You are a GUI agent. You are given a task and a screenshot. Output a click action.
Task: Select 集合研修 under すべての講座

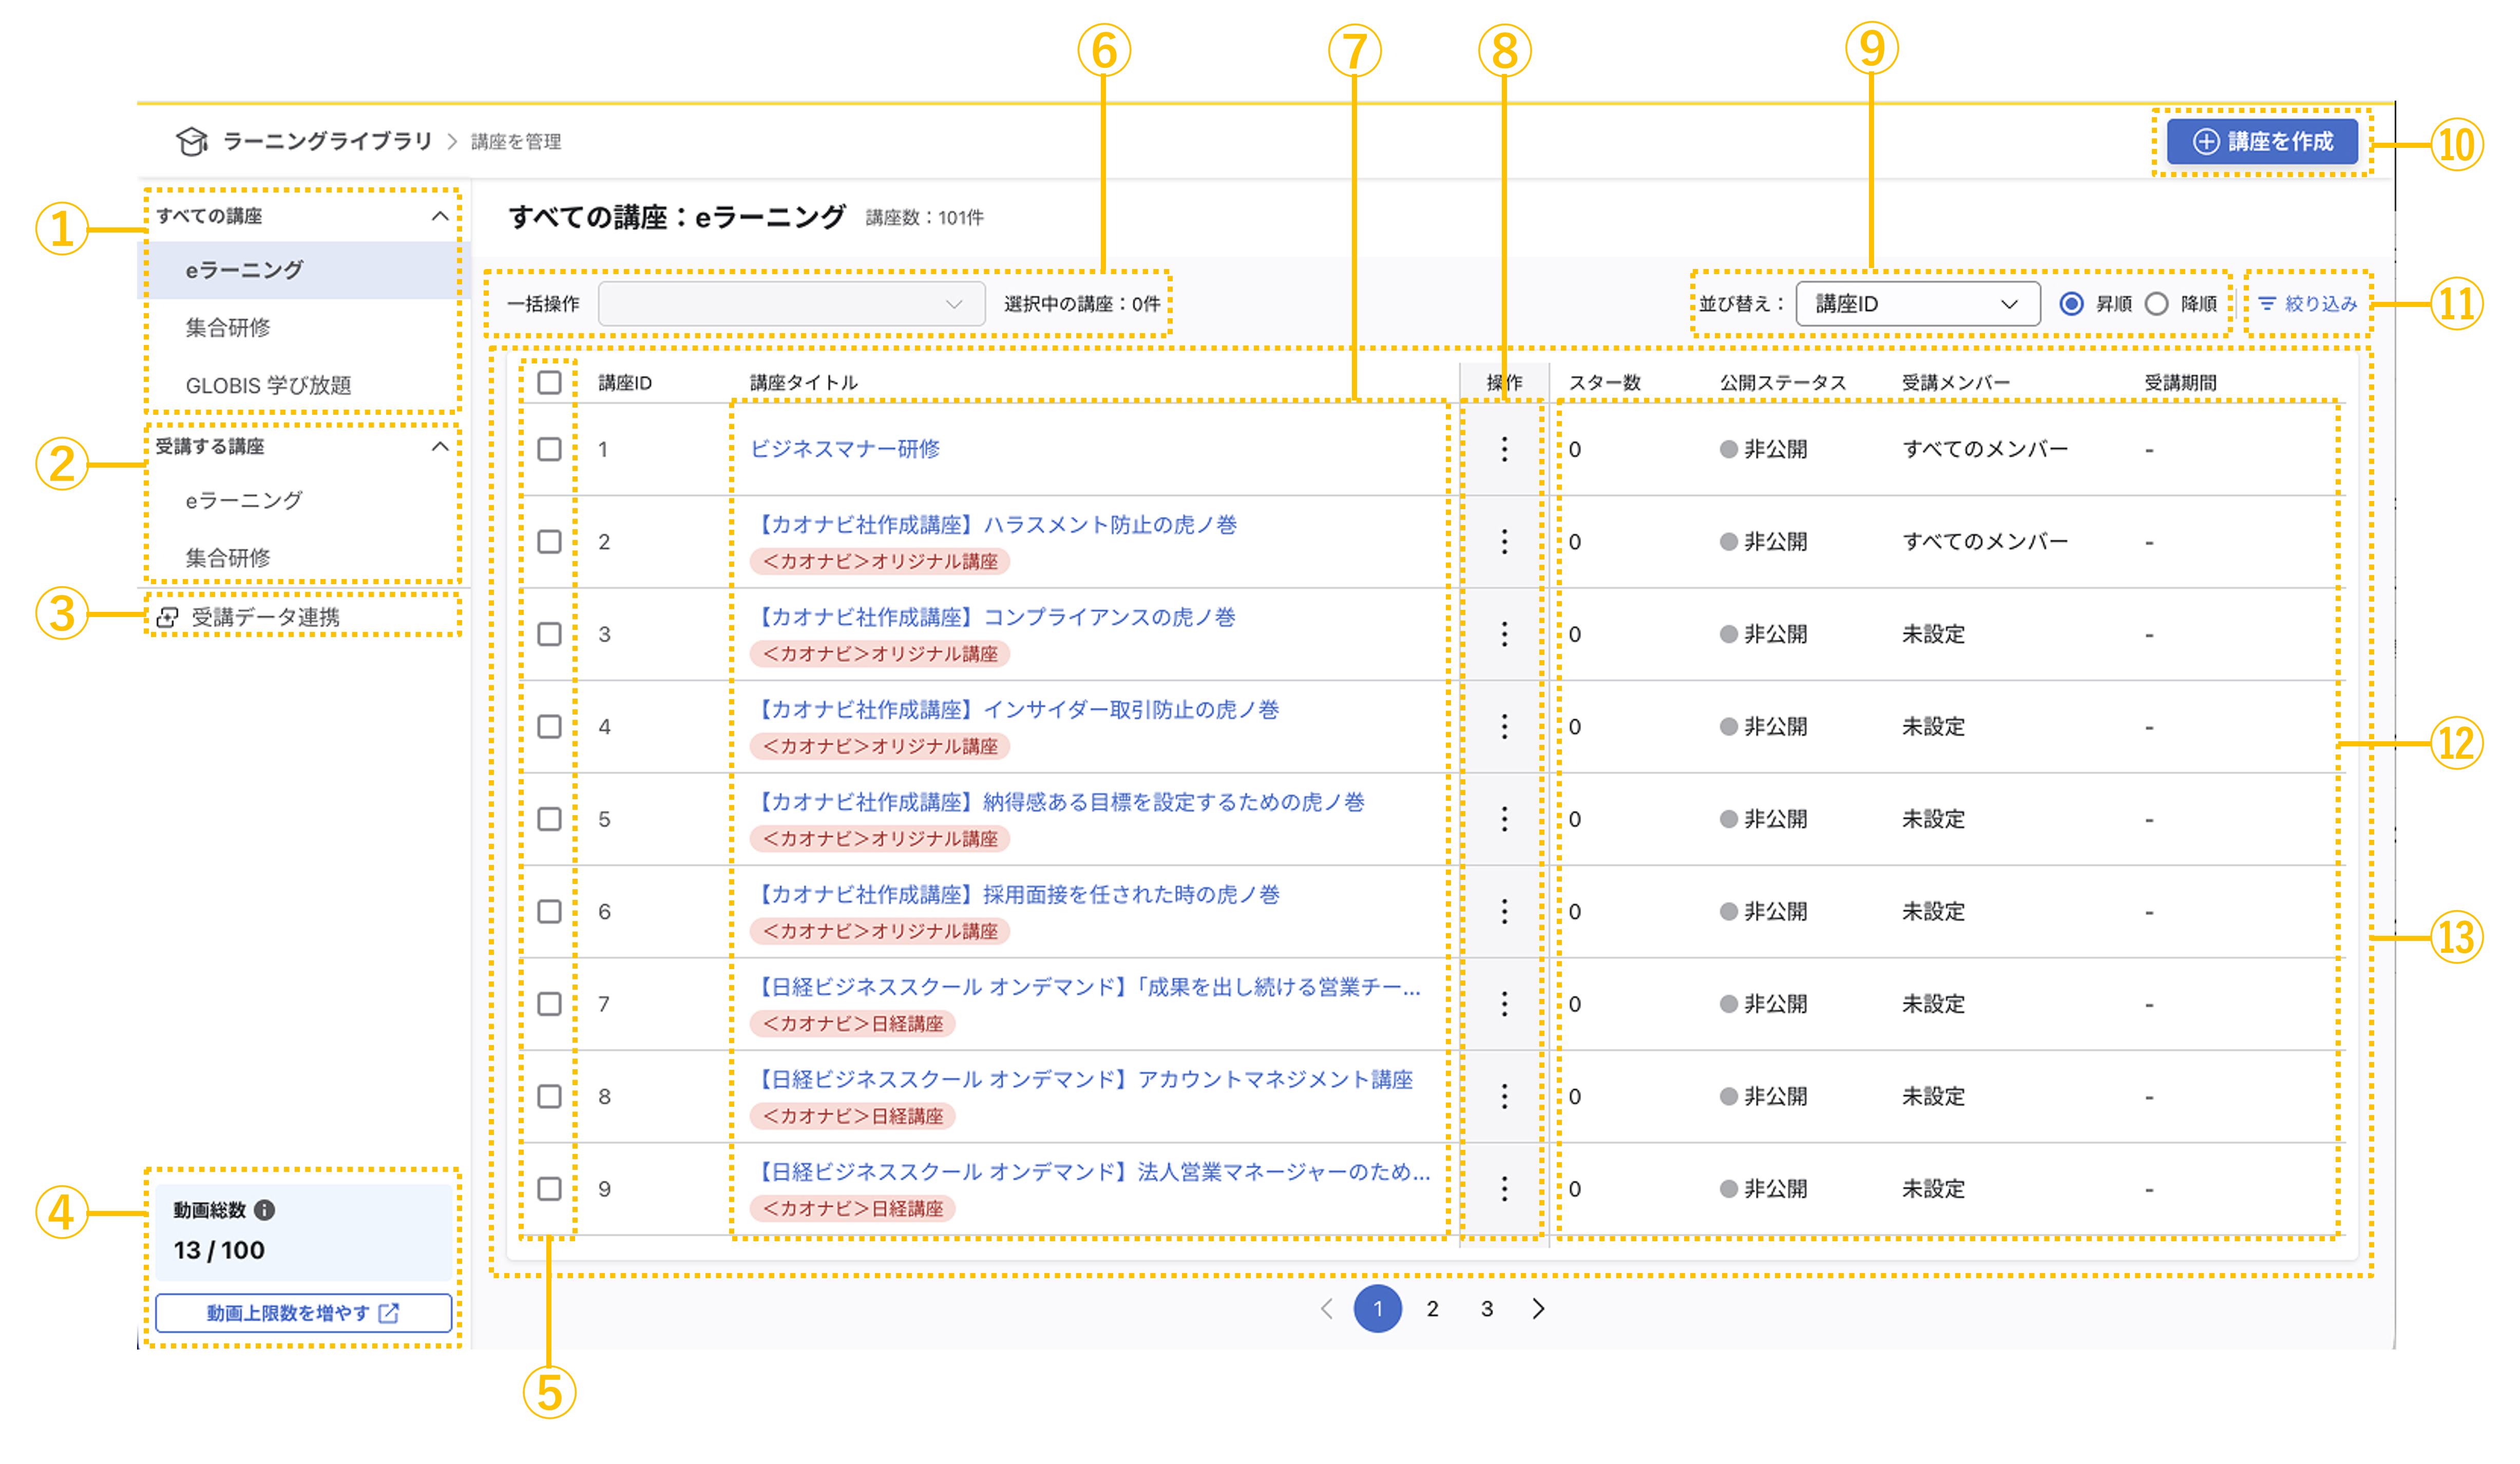pos(228,327)
